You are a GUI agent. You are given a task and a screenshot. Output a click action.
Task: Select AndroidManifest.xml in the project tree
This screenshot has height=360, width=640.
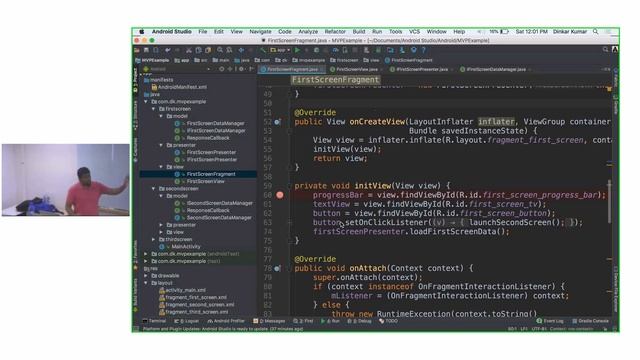[179, 87]
